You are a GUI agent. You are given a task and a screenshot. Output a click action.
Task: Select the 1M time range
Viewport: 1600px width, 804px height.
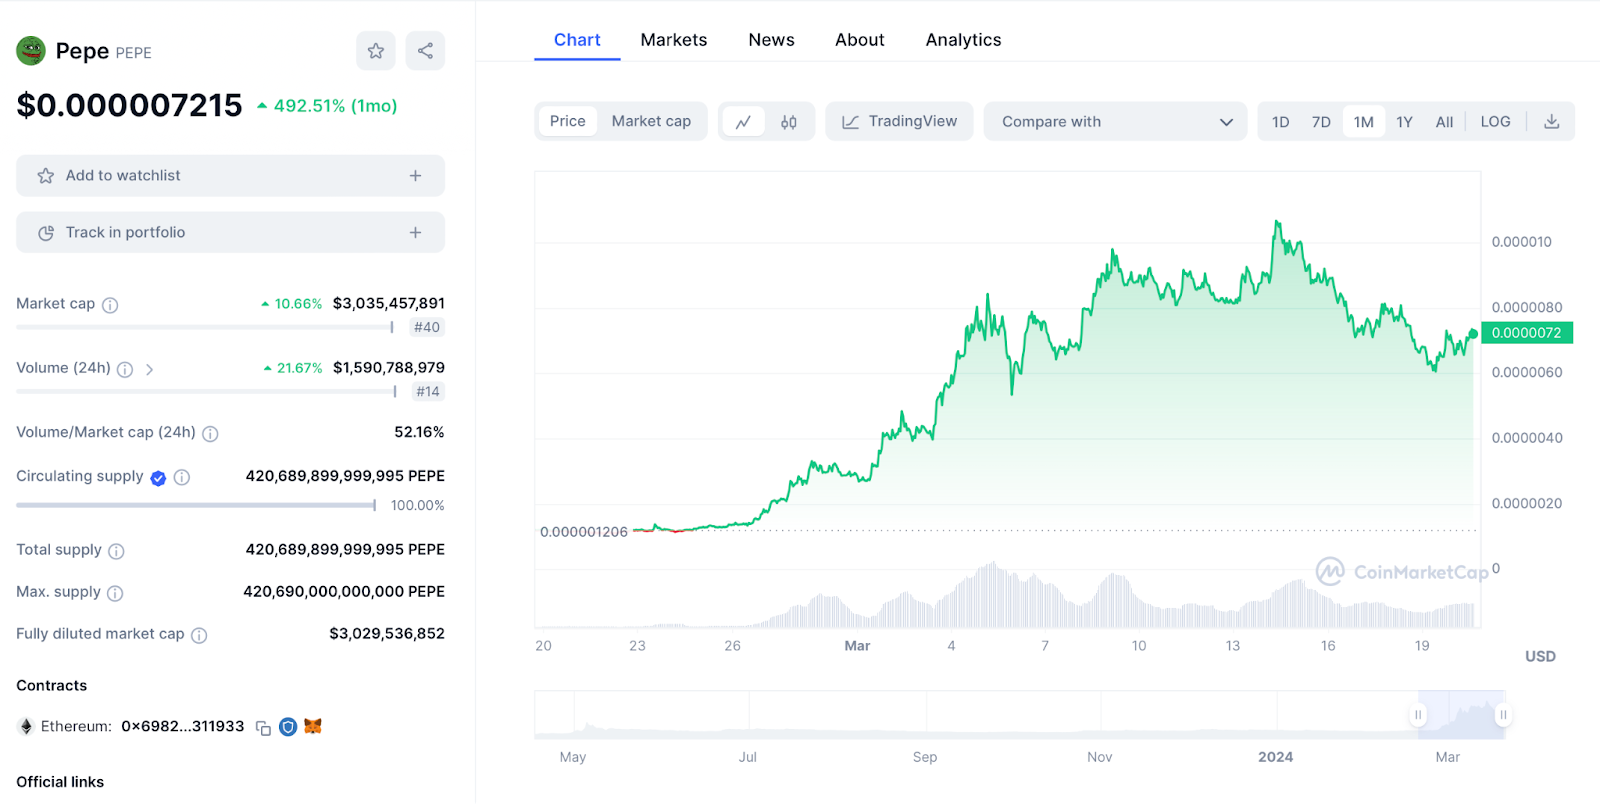click(1363, 122)
